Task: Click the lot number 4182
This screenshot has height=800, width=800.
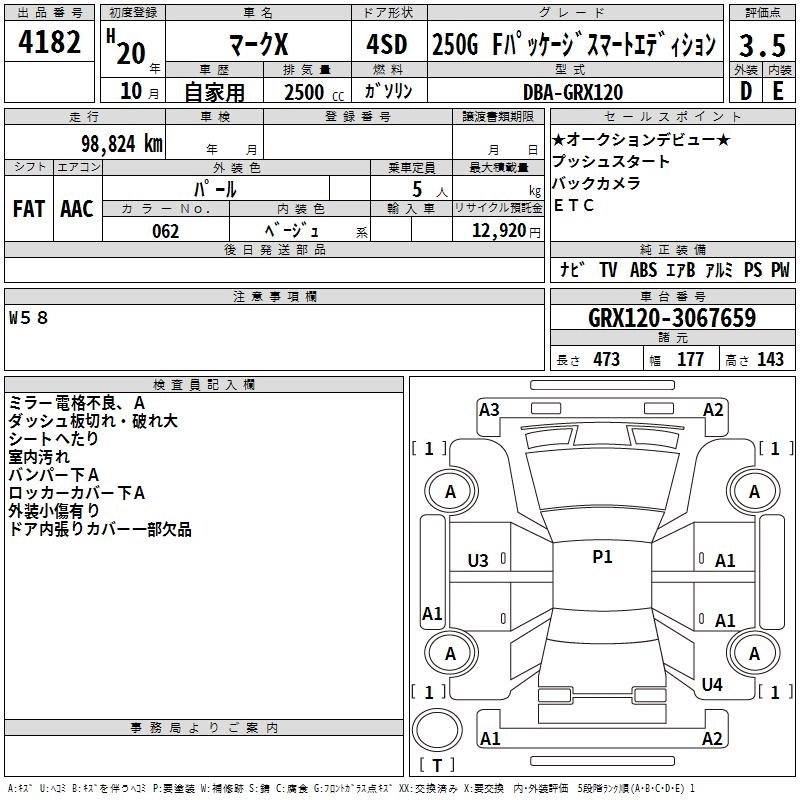Action: [50, 44]
